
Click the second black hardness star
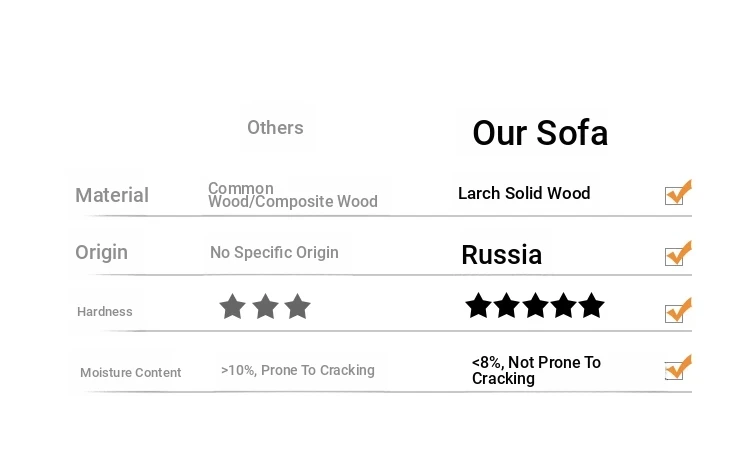(507, 306)
